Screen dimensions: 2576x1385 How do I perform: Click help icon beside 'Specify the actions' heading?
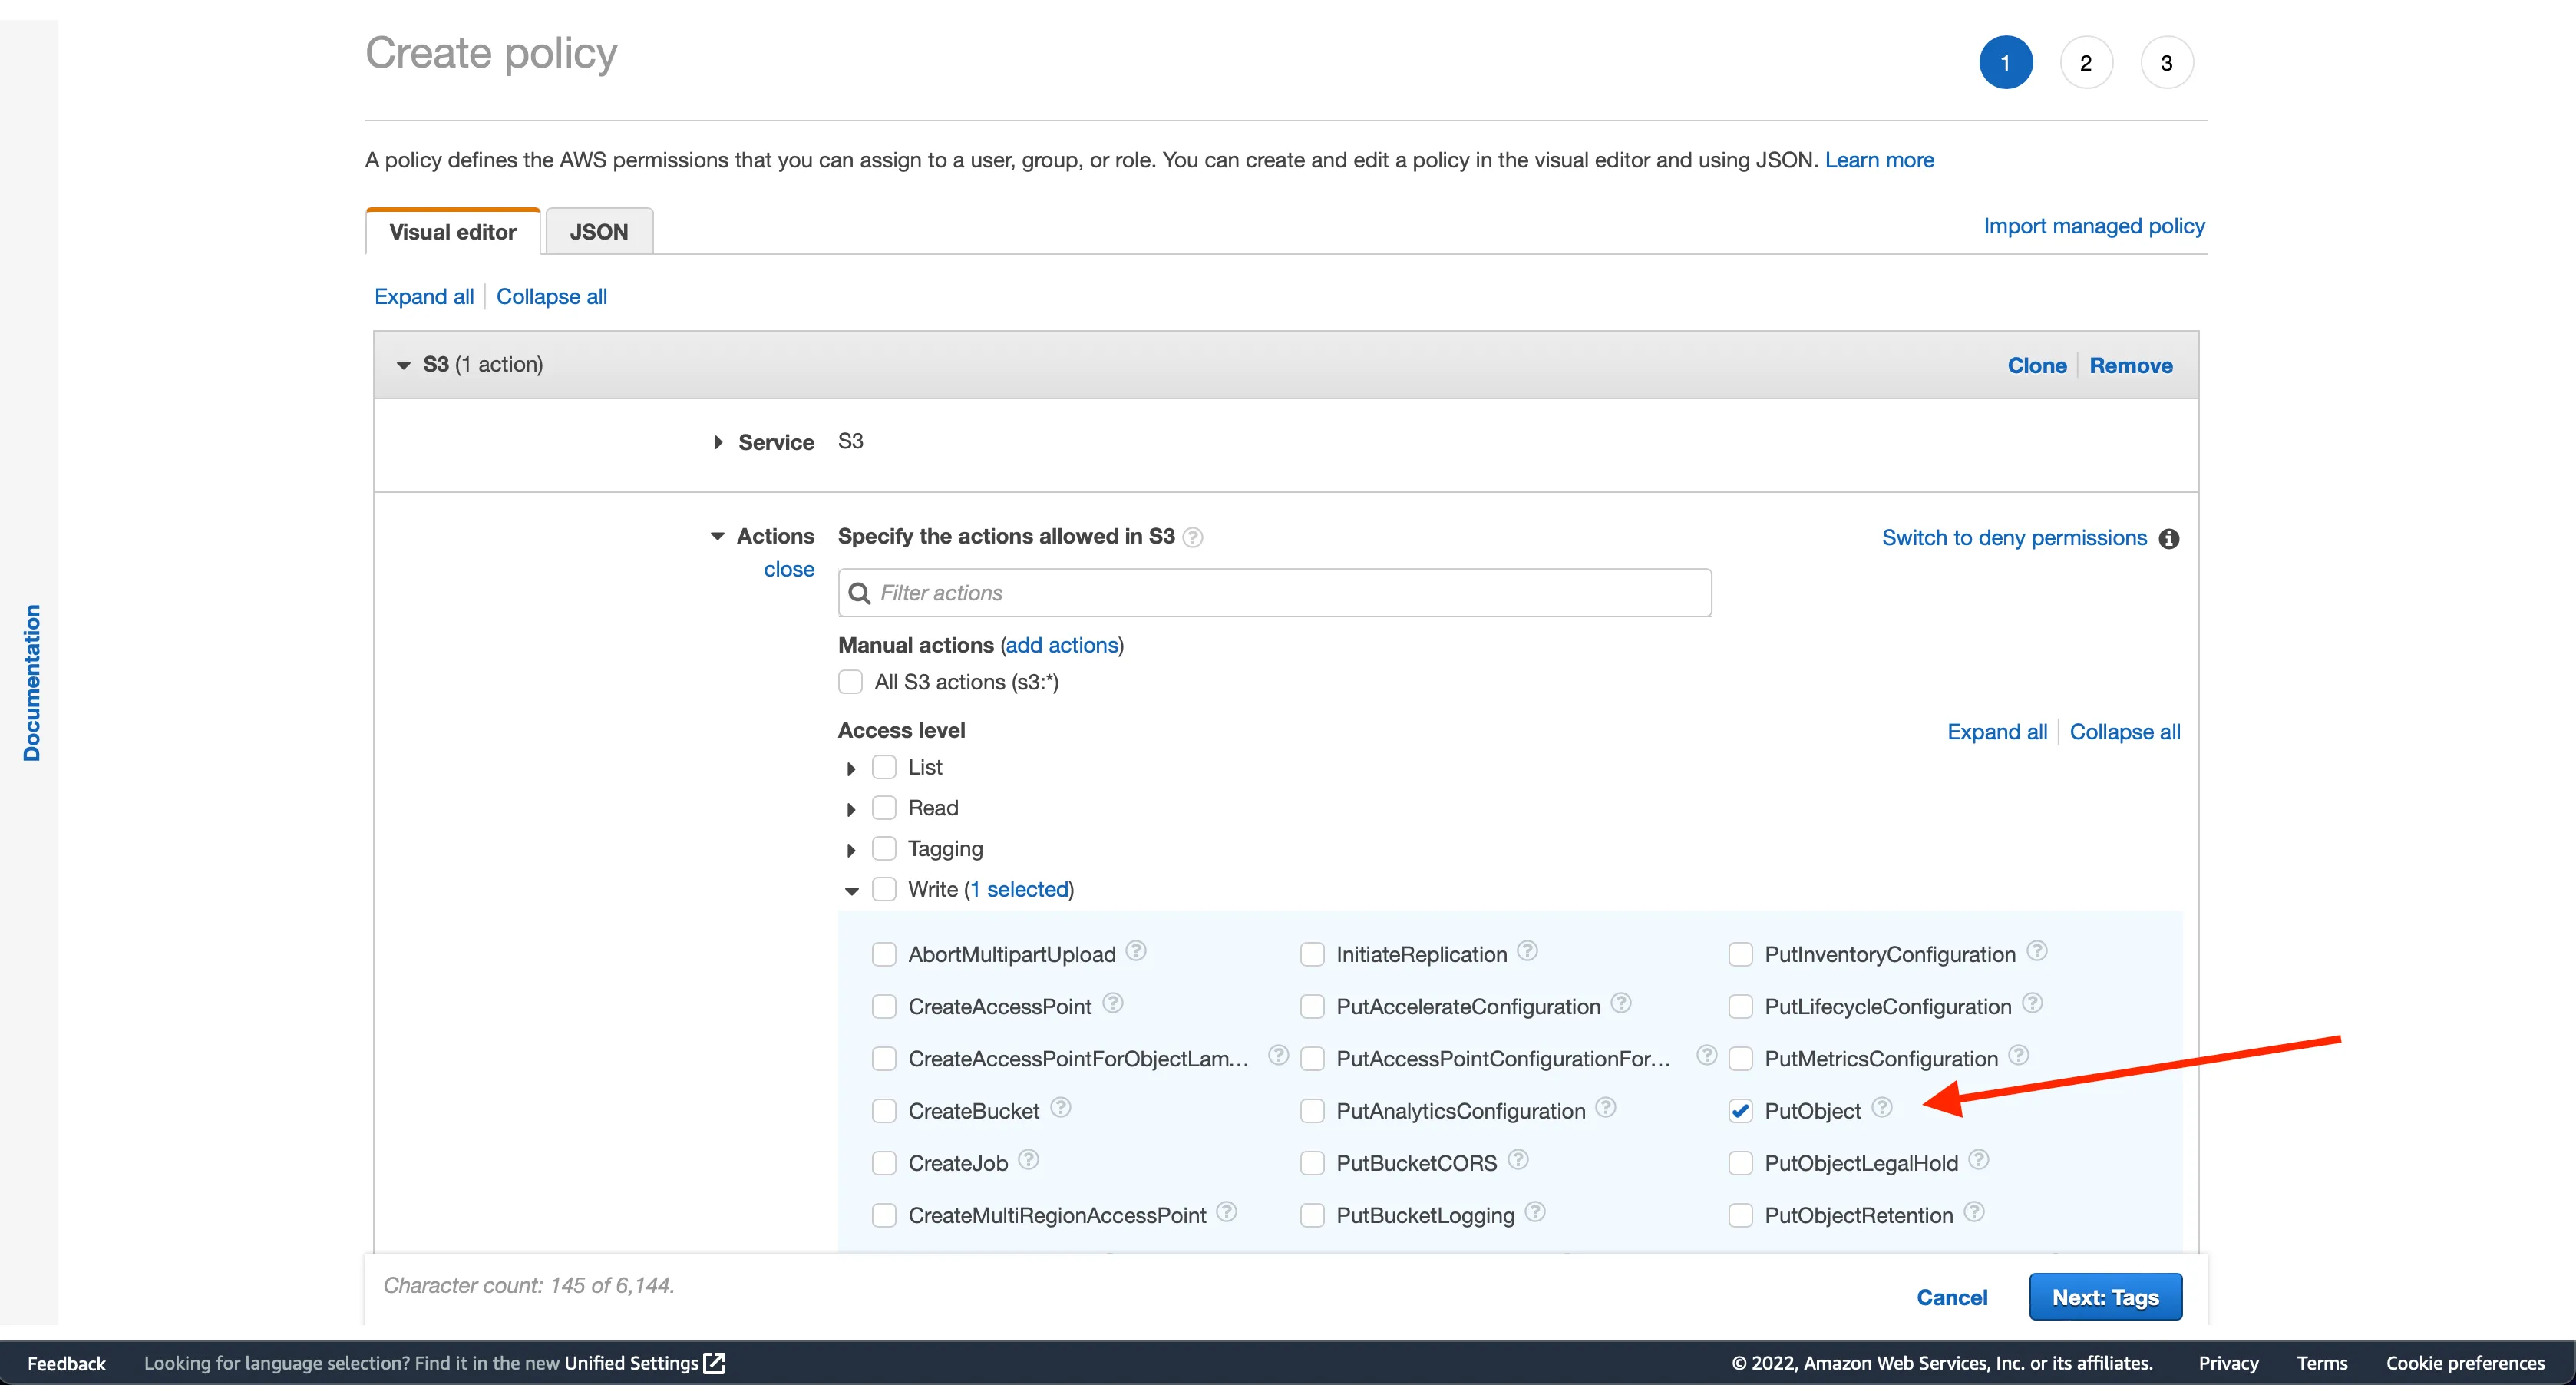1192,537
